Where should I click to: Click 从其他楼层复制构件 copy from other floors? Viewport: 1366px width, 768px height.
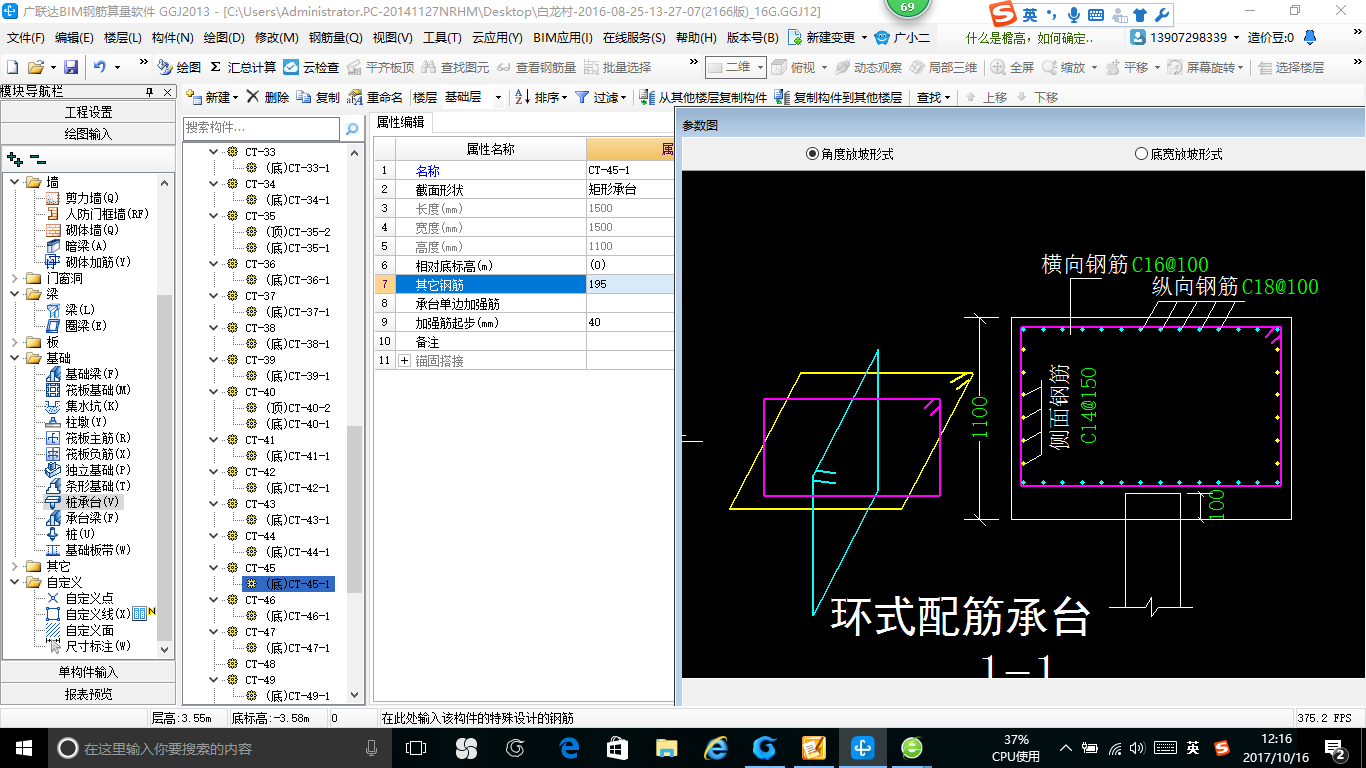click(x=703, y=97)
